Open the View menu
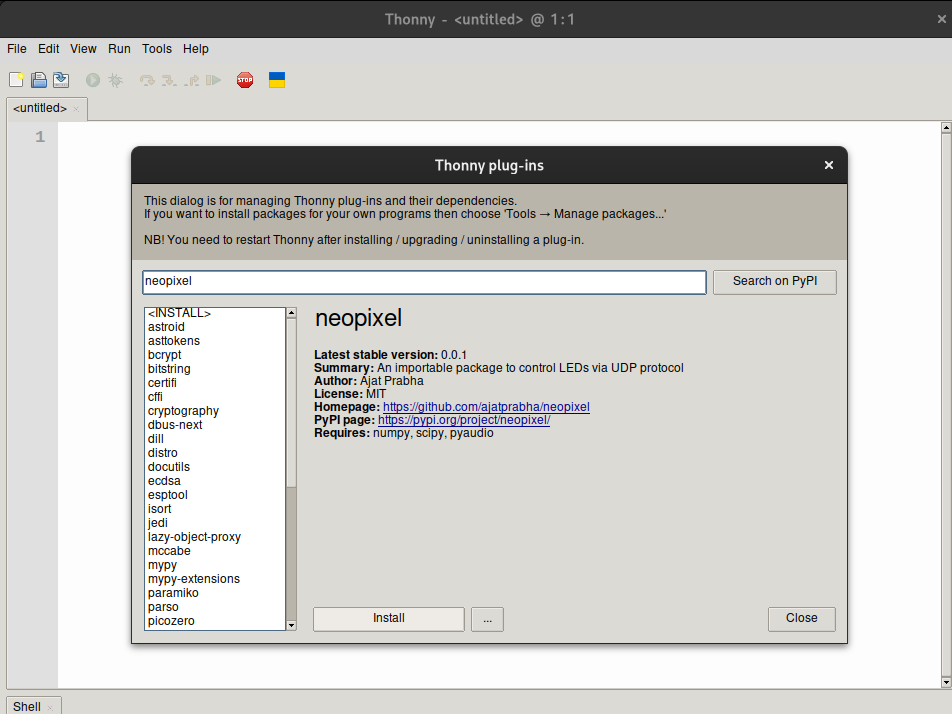Viewport: 952px width, 714px height. point(83,49)
